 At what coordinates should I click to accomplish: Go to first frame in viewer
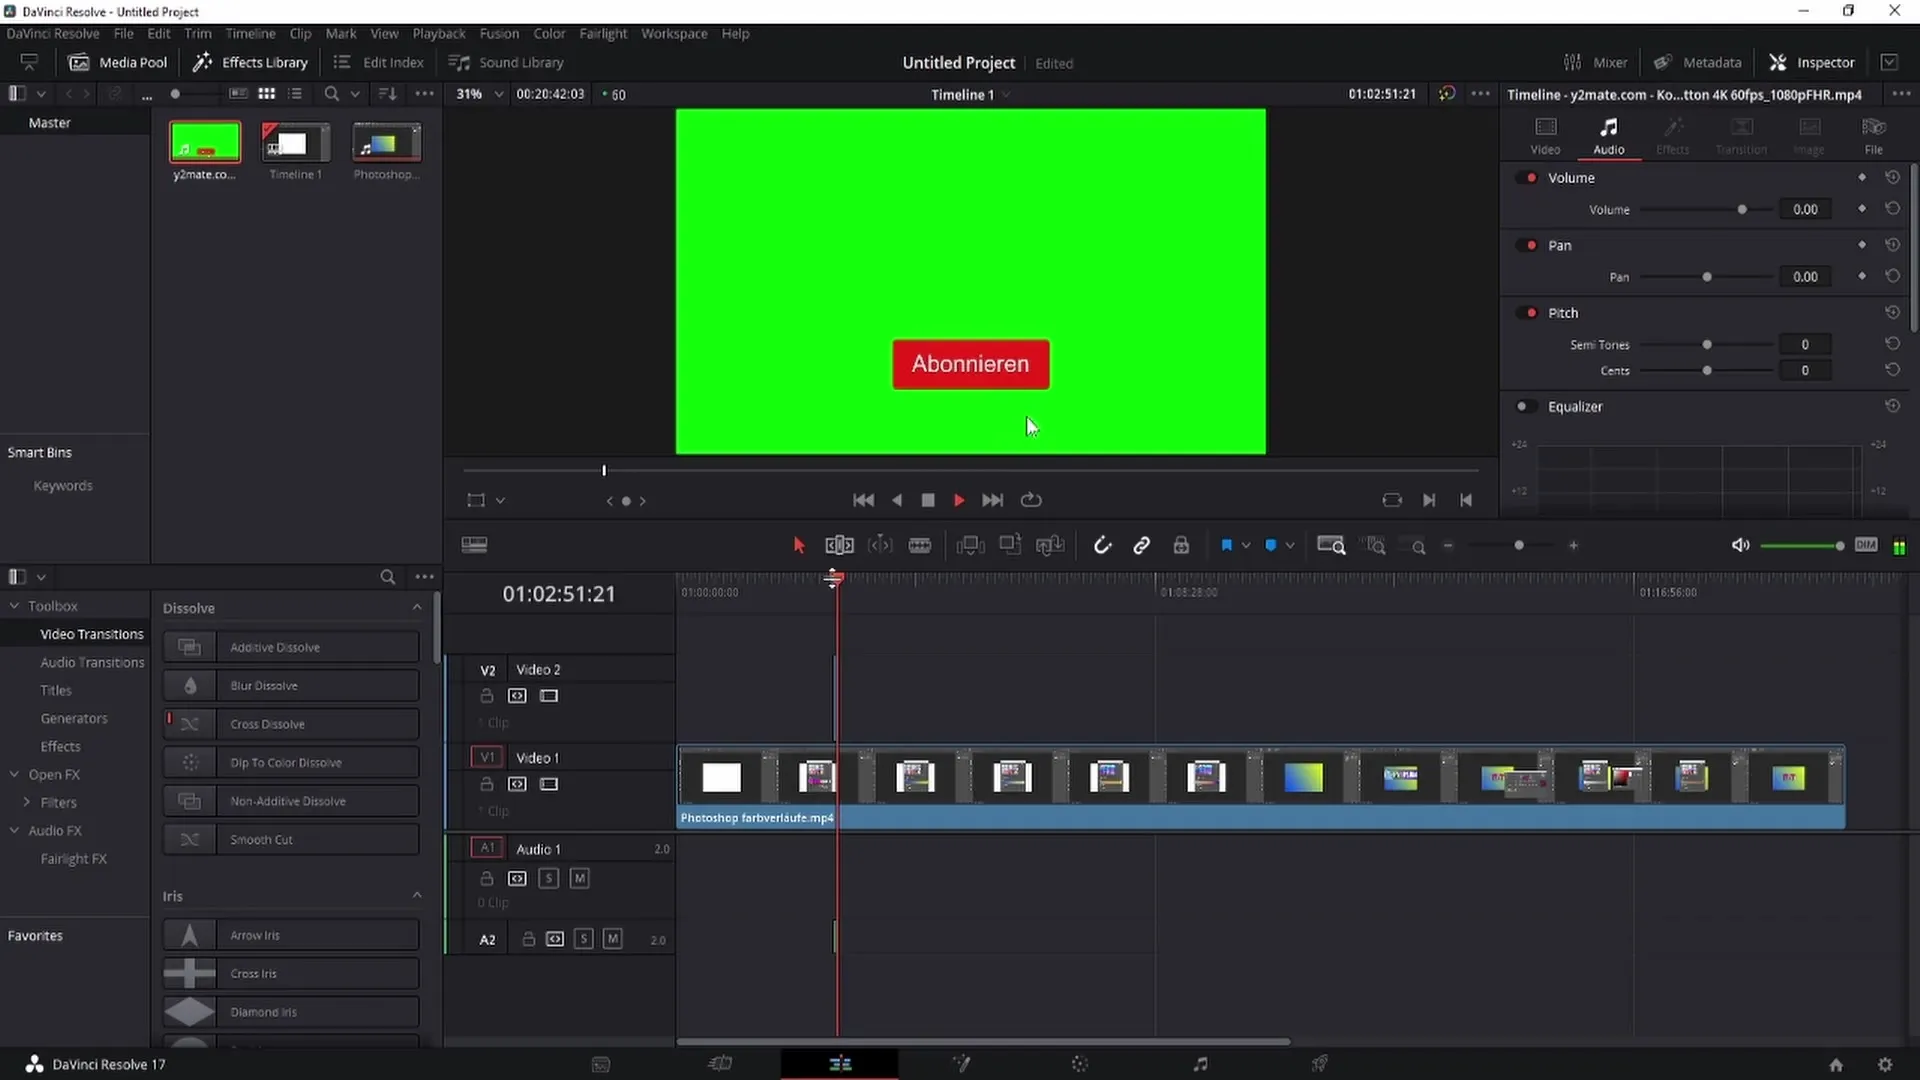click(863, 500)
